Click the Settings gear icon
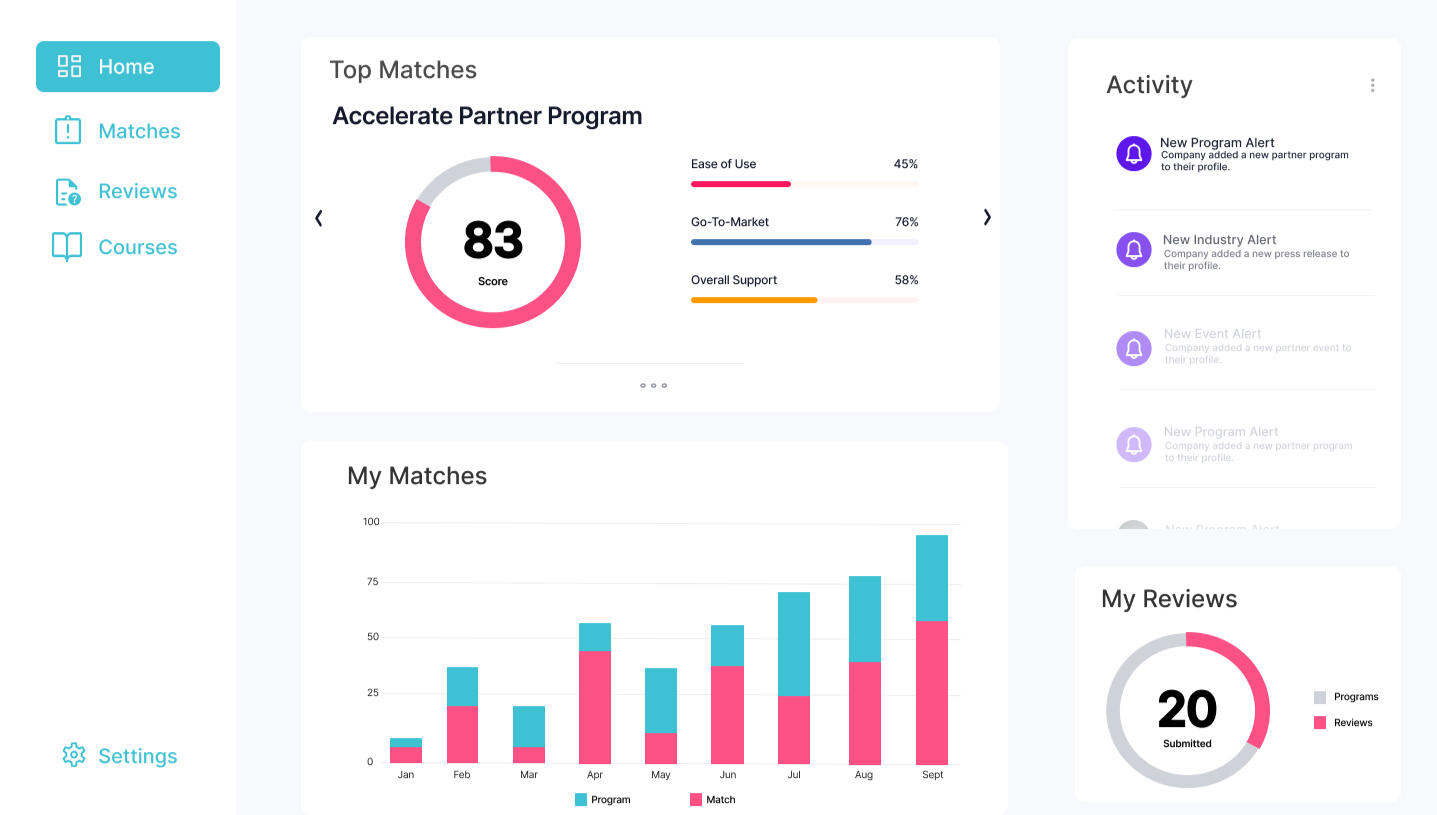Image resolution: width=1437 pixels, height=815 pixels. [73, 755]
